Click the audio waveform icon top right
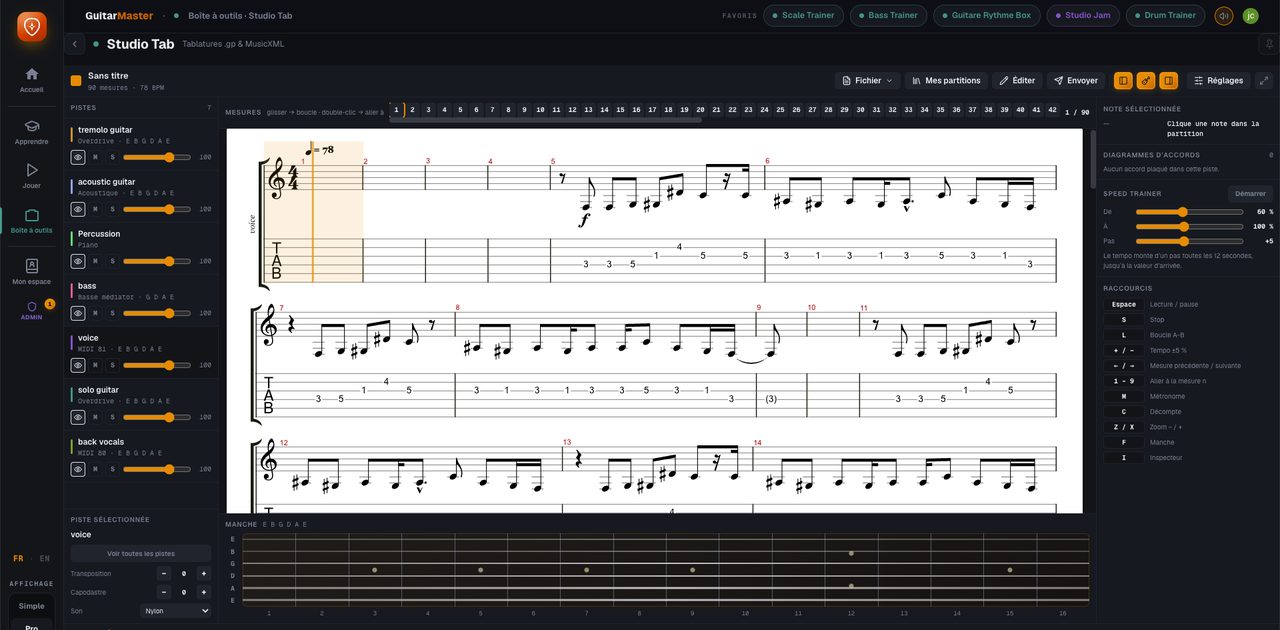 [1223, 15]
